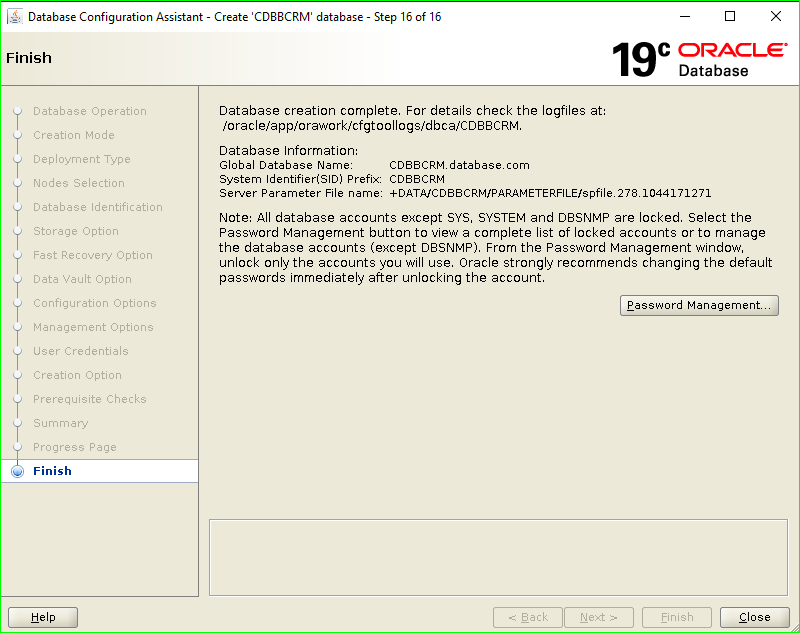Select the Finish step in sidebar

(52, 470)
